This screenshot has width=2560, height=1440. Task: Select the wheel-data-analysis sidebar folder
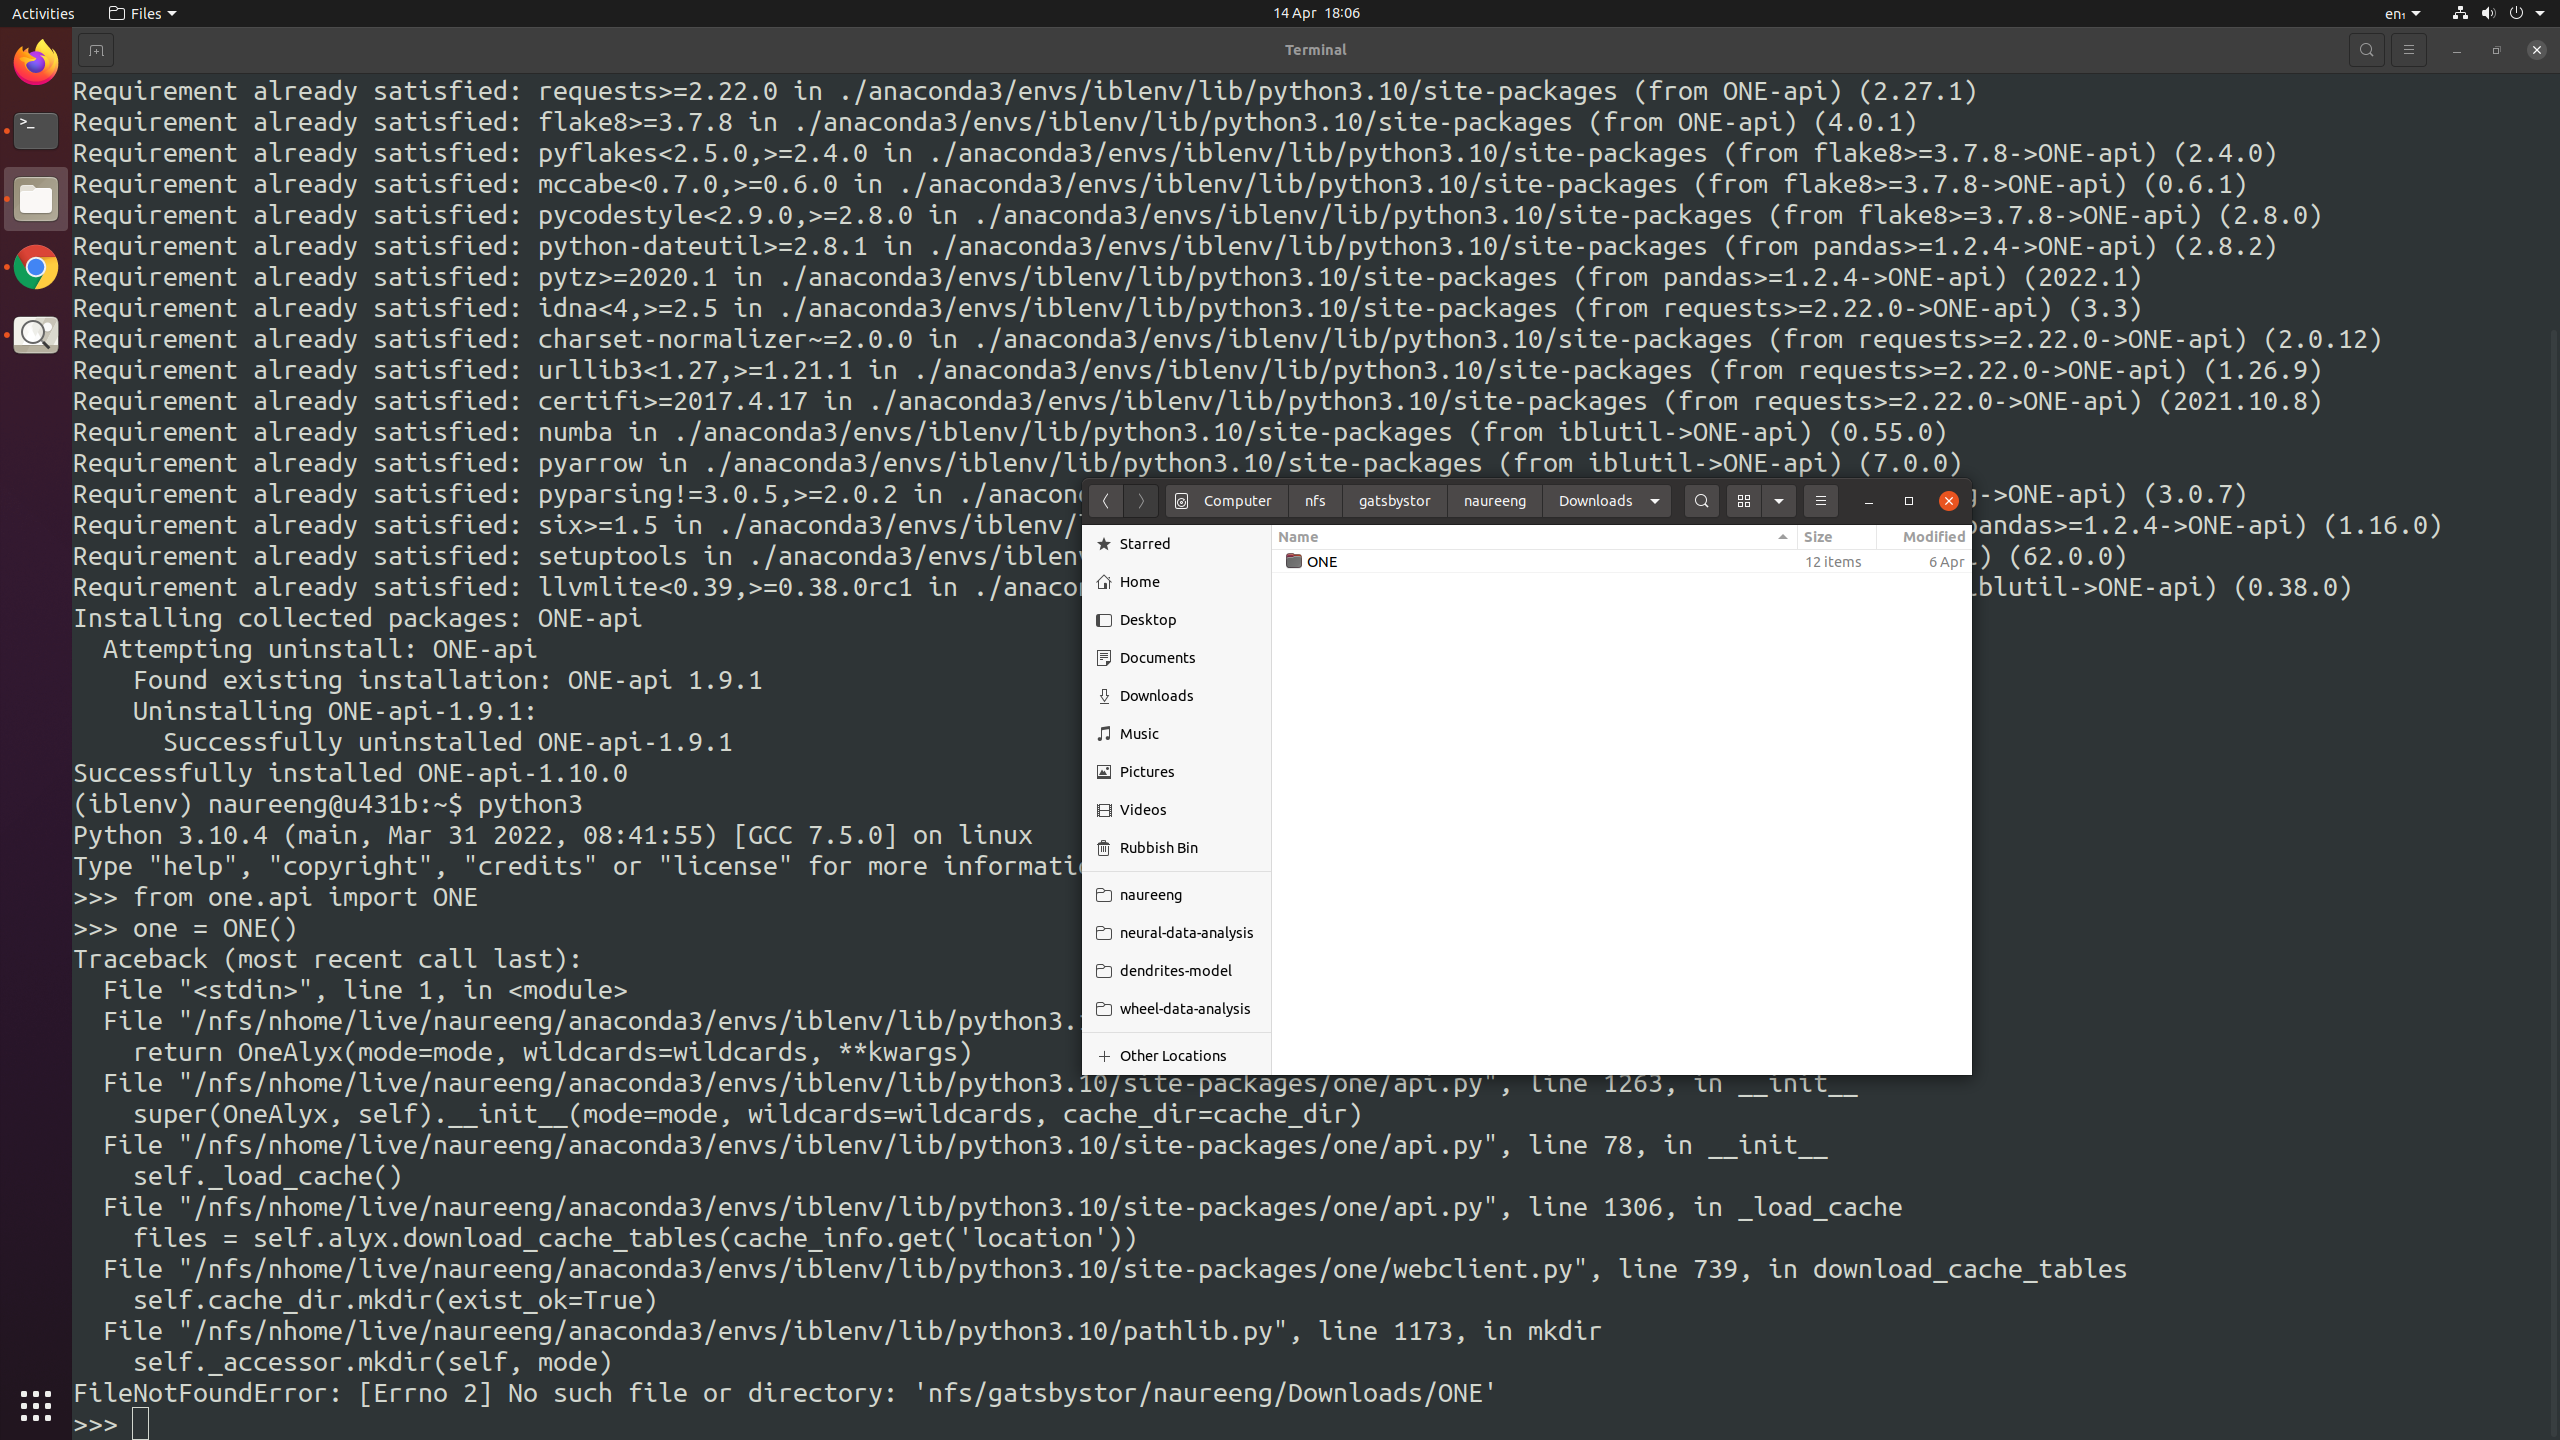coord(1184,1008)
